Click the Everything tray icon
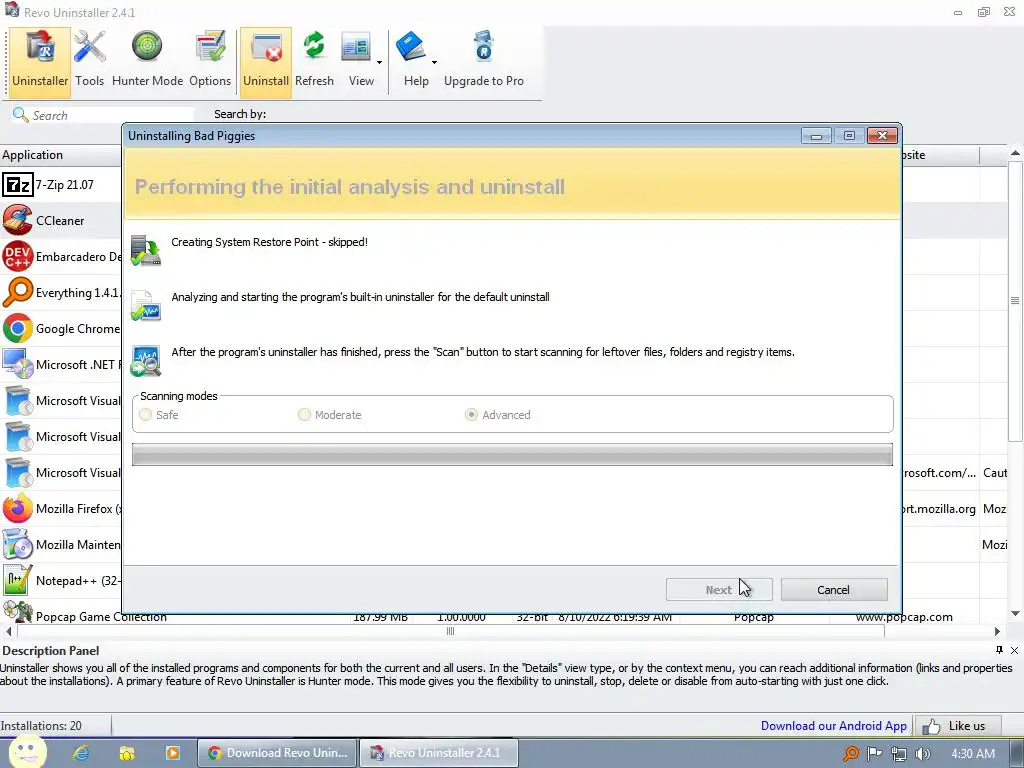 (851, 754)
